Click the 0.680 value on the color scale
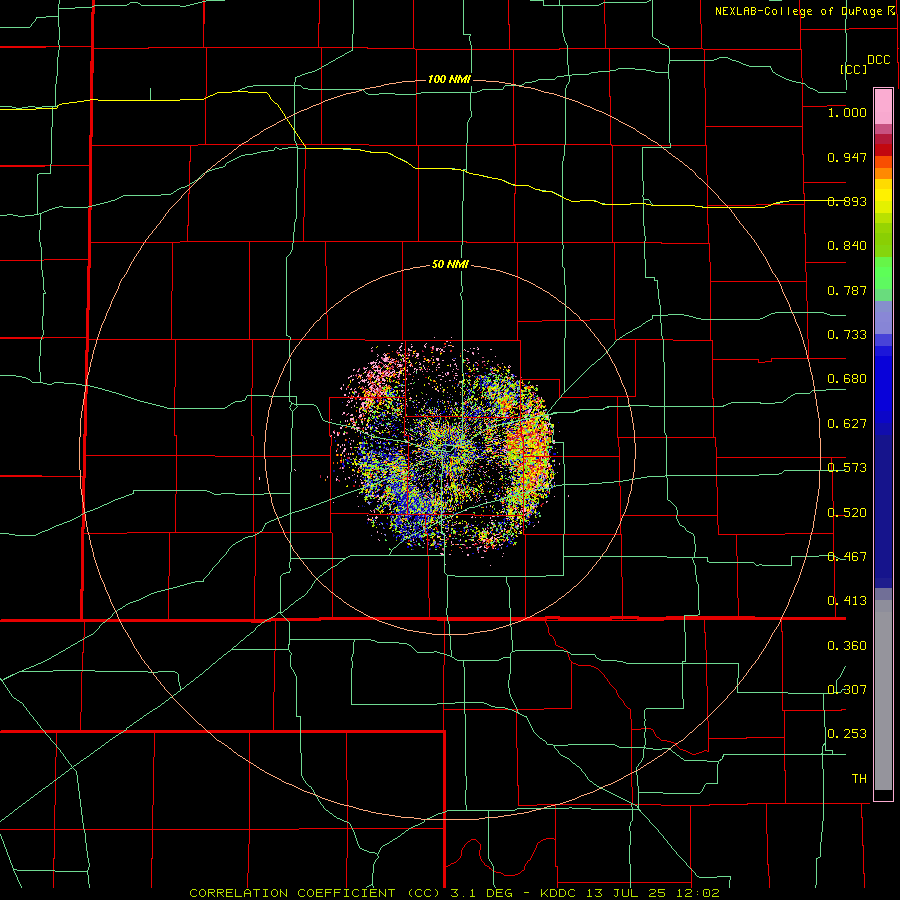Screen dimensions: 900x900 (x=847, y=379)
